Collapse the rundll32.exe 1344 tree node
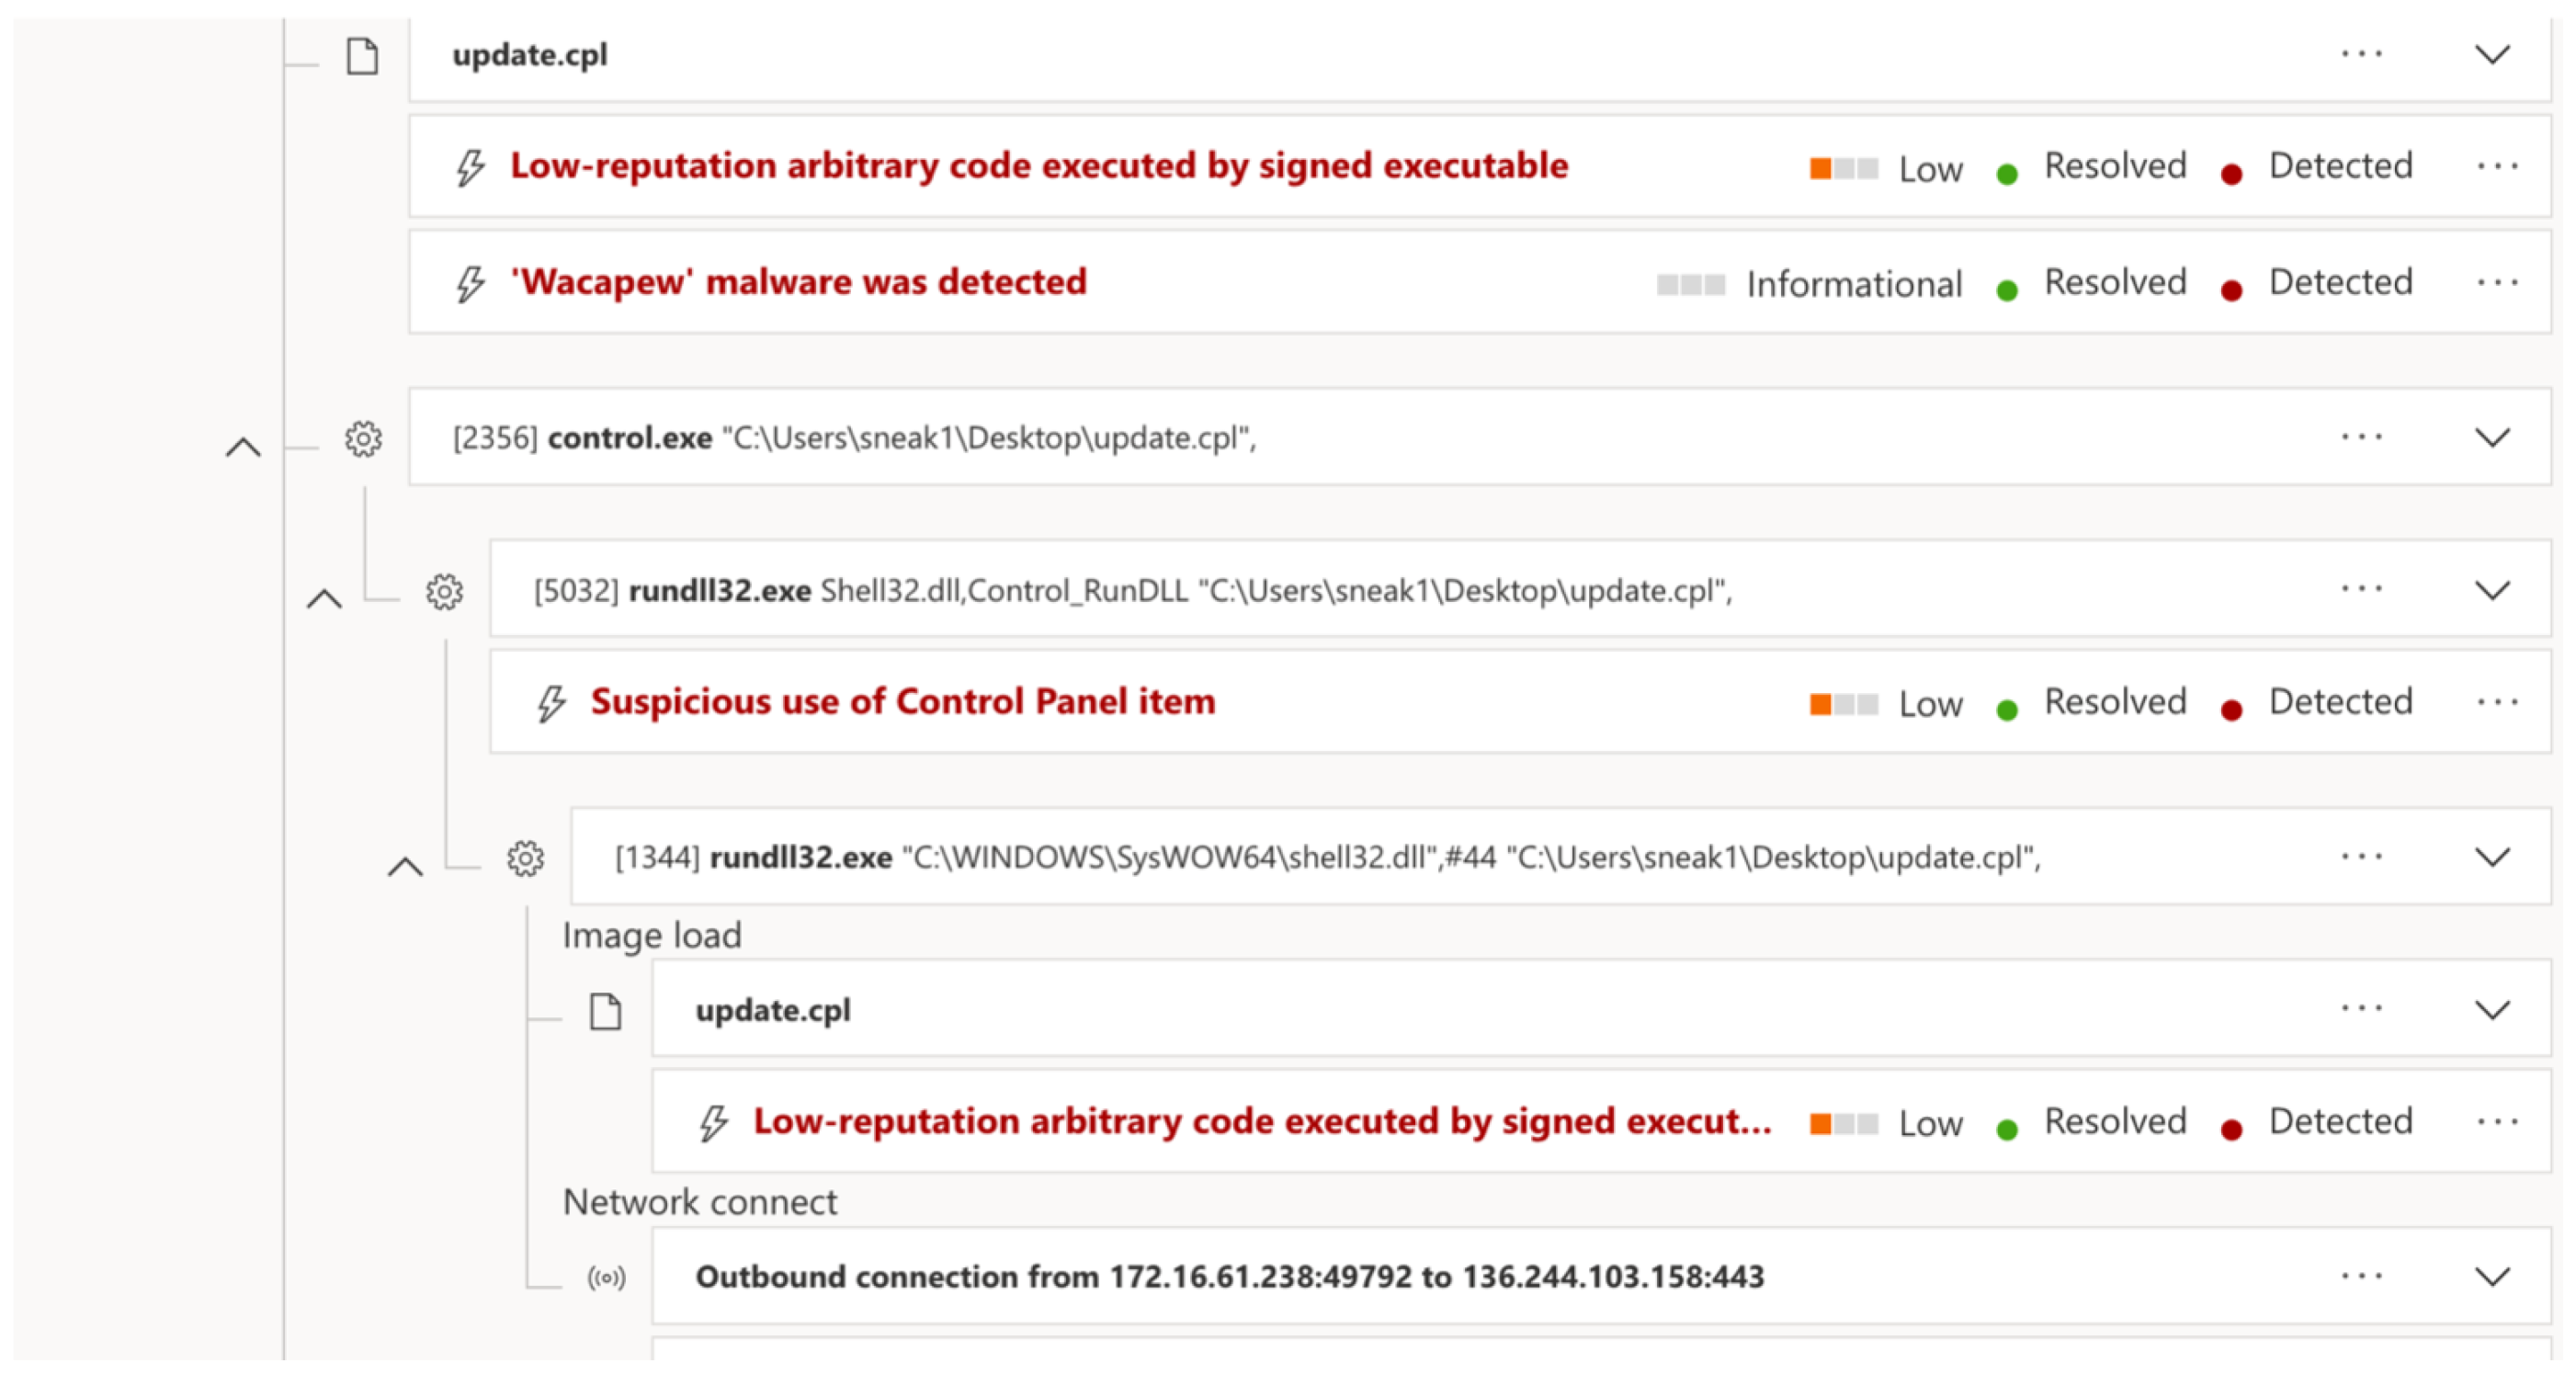The image size is (2576, 1386). (x=405, y=867)
